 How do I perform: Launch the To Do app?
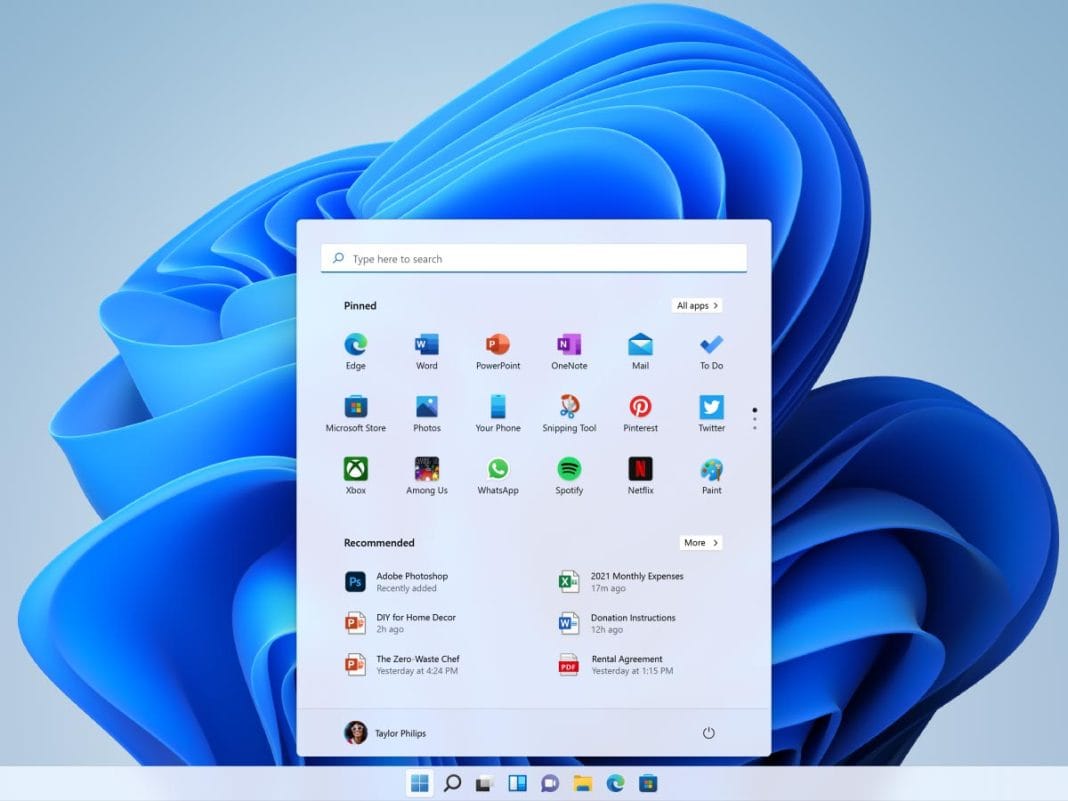(712, 351)
